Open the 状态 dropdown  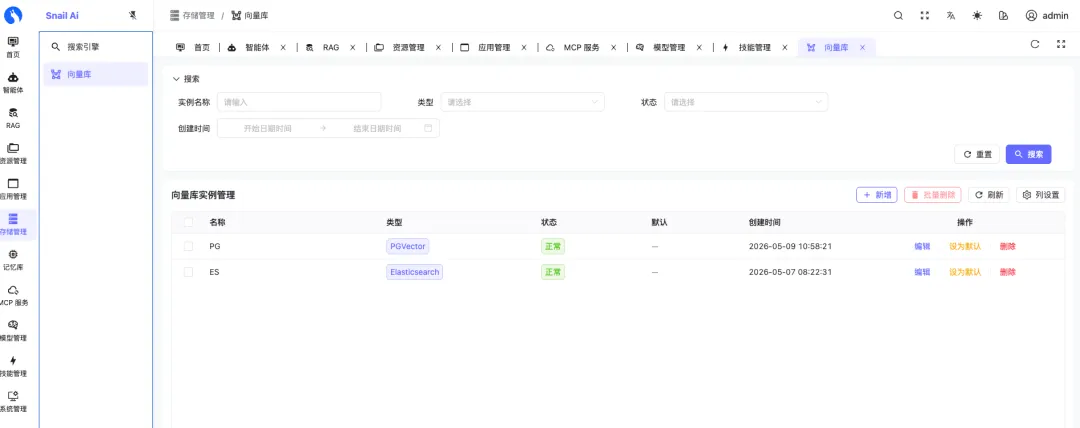tap(746, 102)
